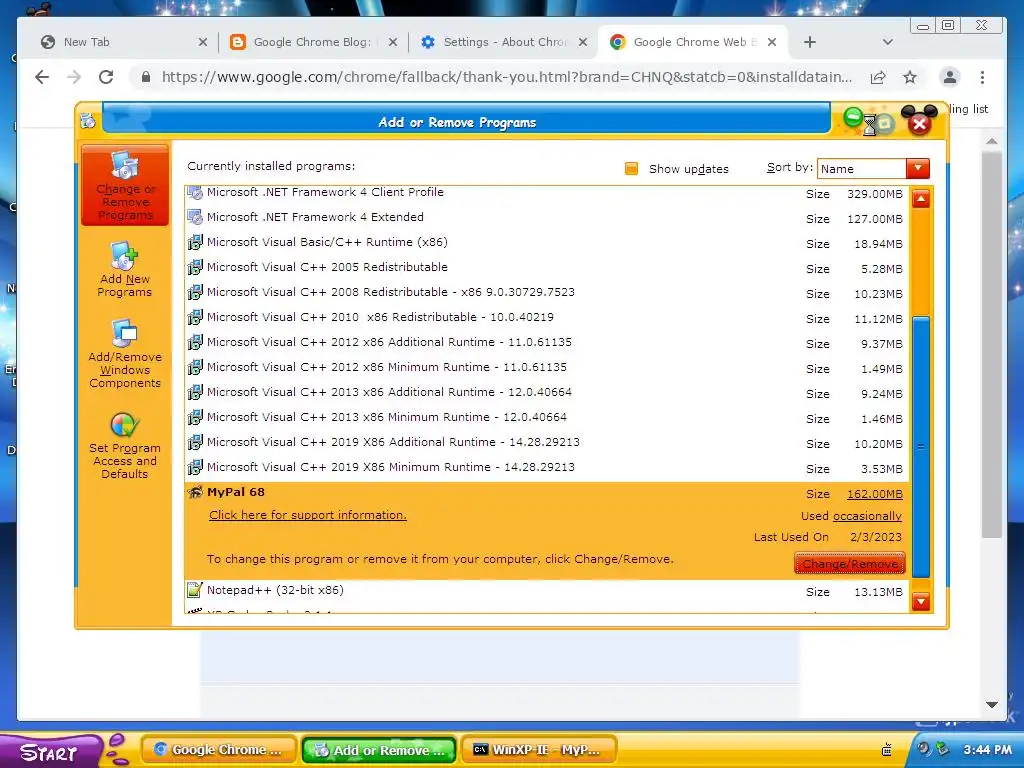This screenshot has height=768, width=1024.
Task: Select the Google Chrome Web Browser tab
Action: [694, 42]
